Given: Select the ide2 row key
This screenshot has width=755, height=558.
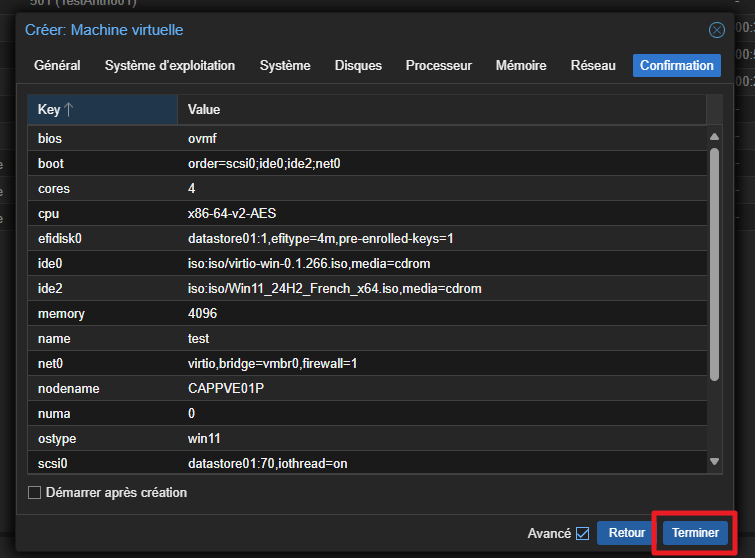Looking at the screenshot, I should (x=50, y=289).
